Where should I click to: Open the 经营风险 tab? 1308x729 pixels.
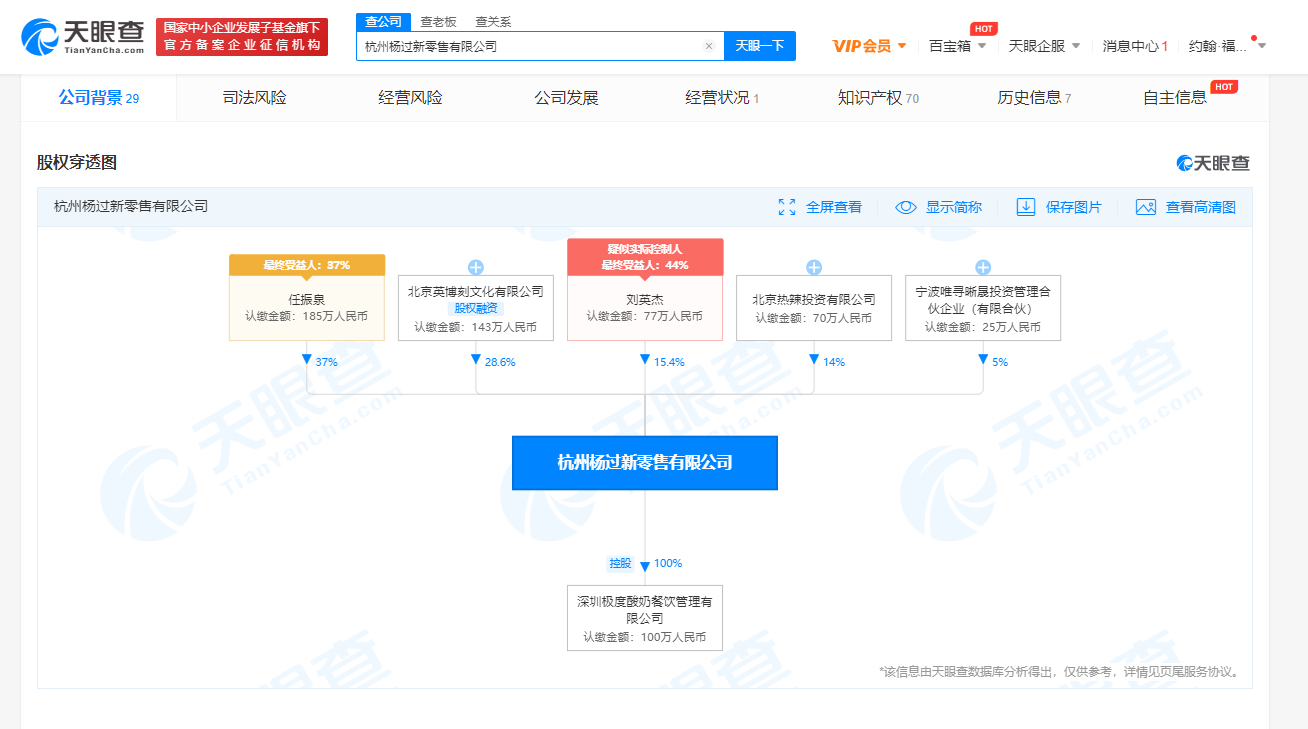click(410, 98)
